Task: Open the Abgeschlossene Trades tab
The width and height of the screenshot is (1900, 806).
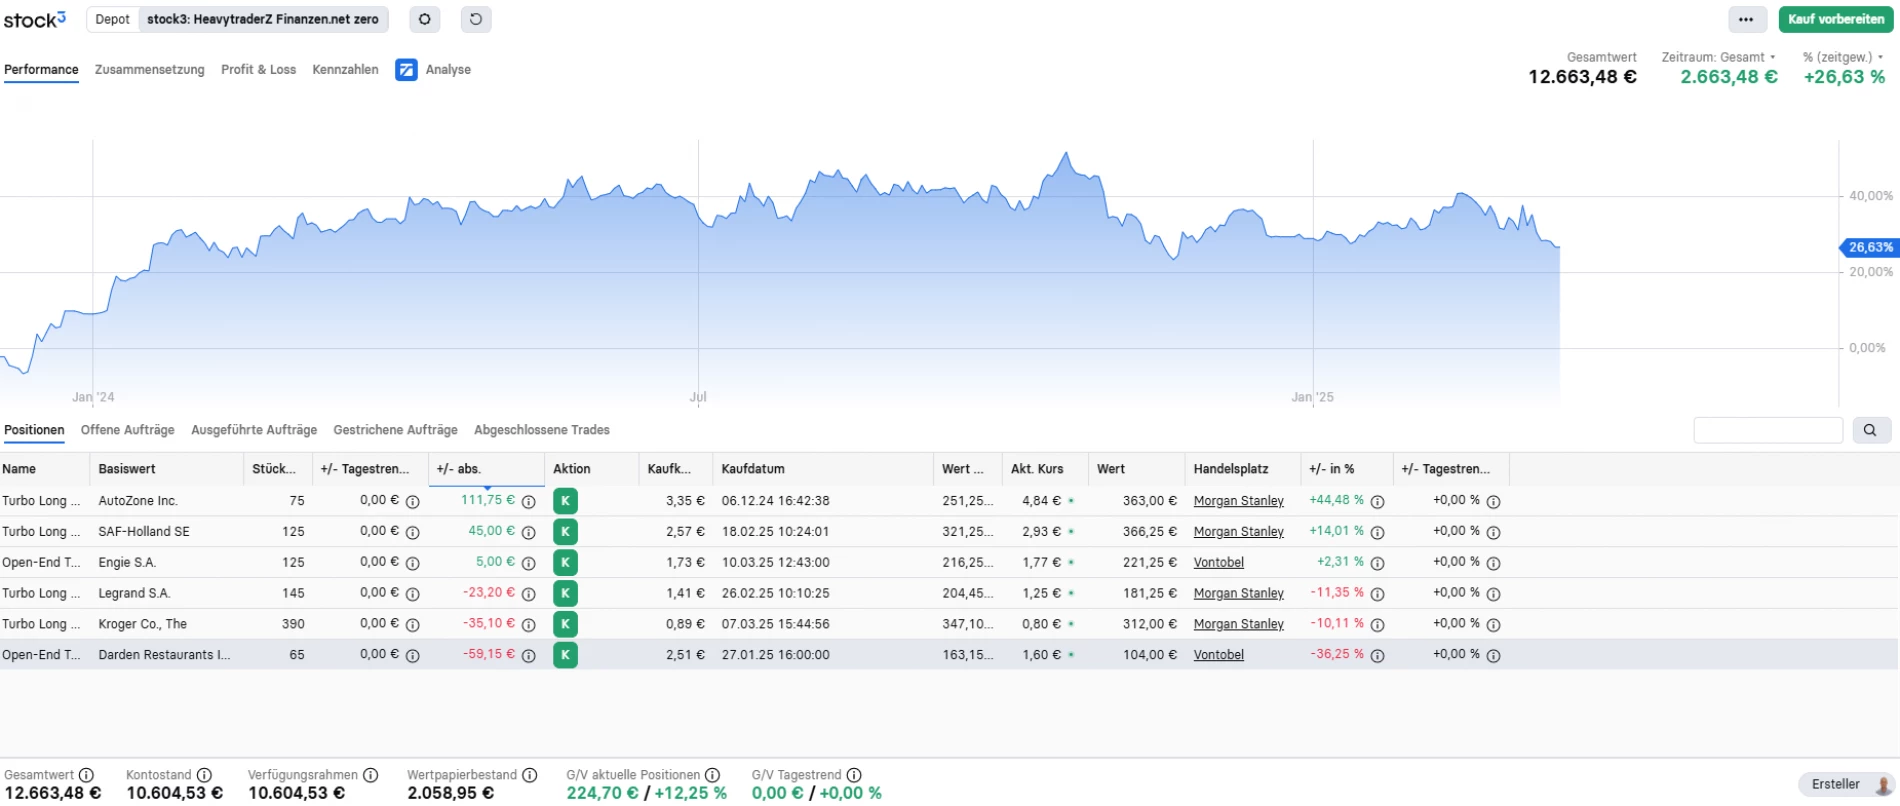Action: coord(541,430)
